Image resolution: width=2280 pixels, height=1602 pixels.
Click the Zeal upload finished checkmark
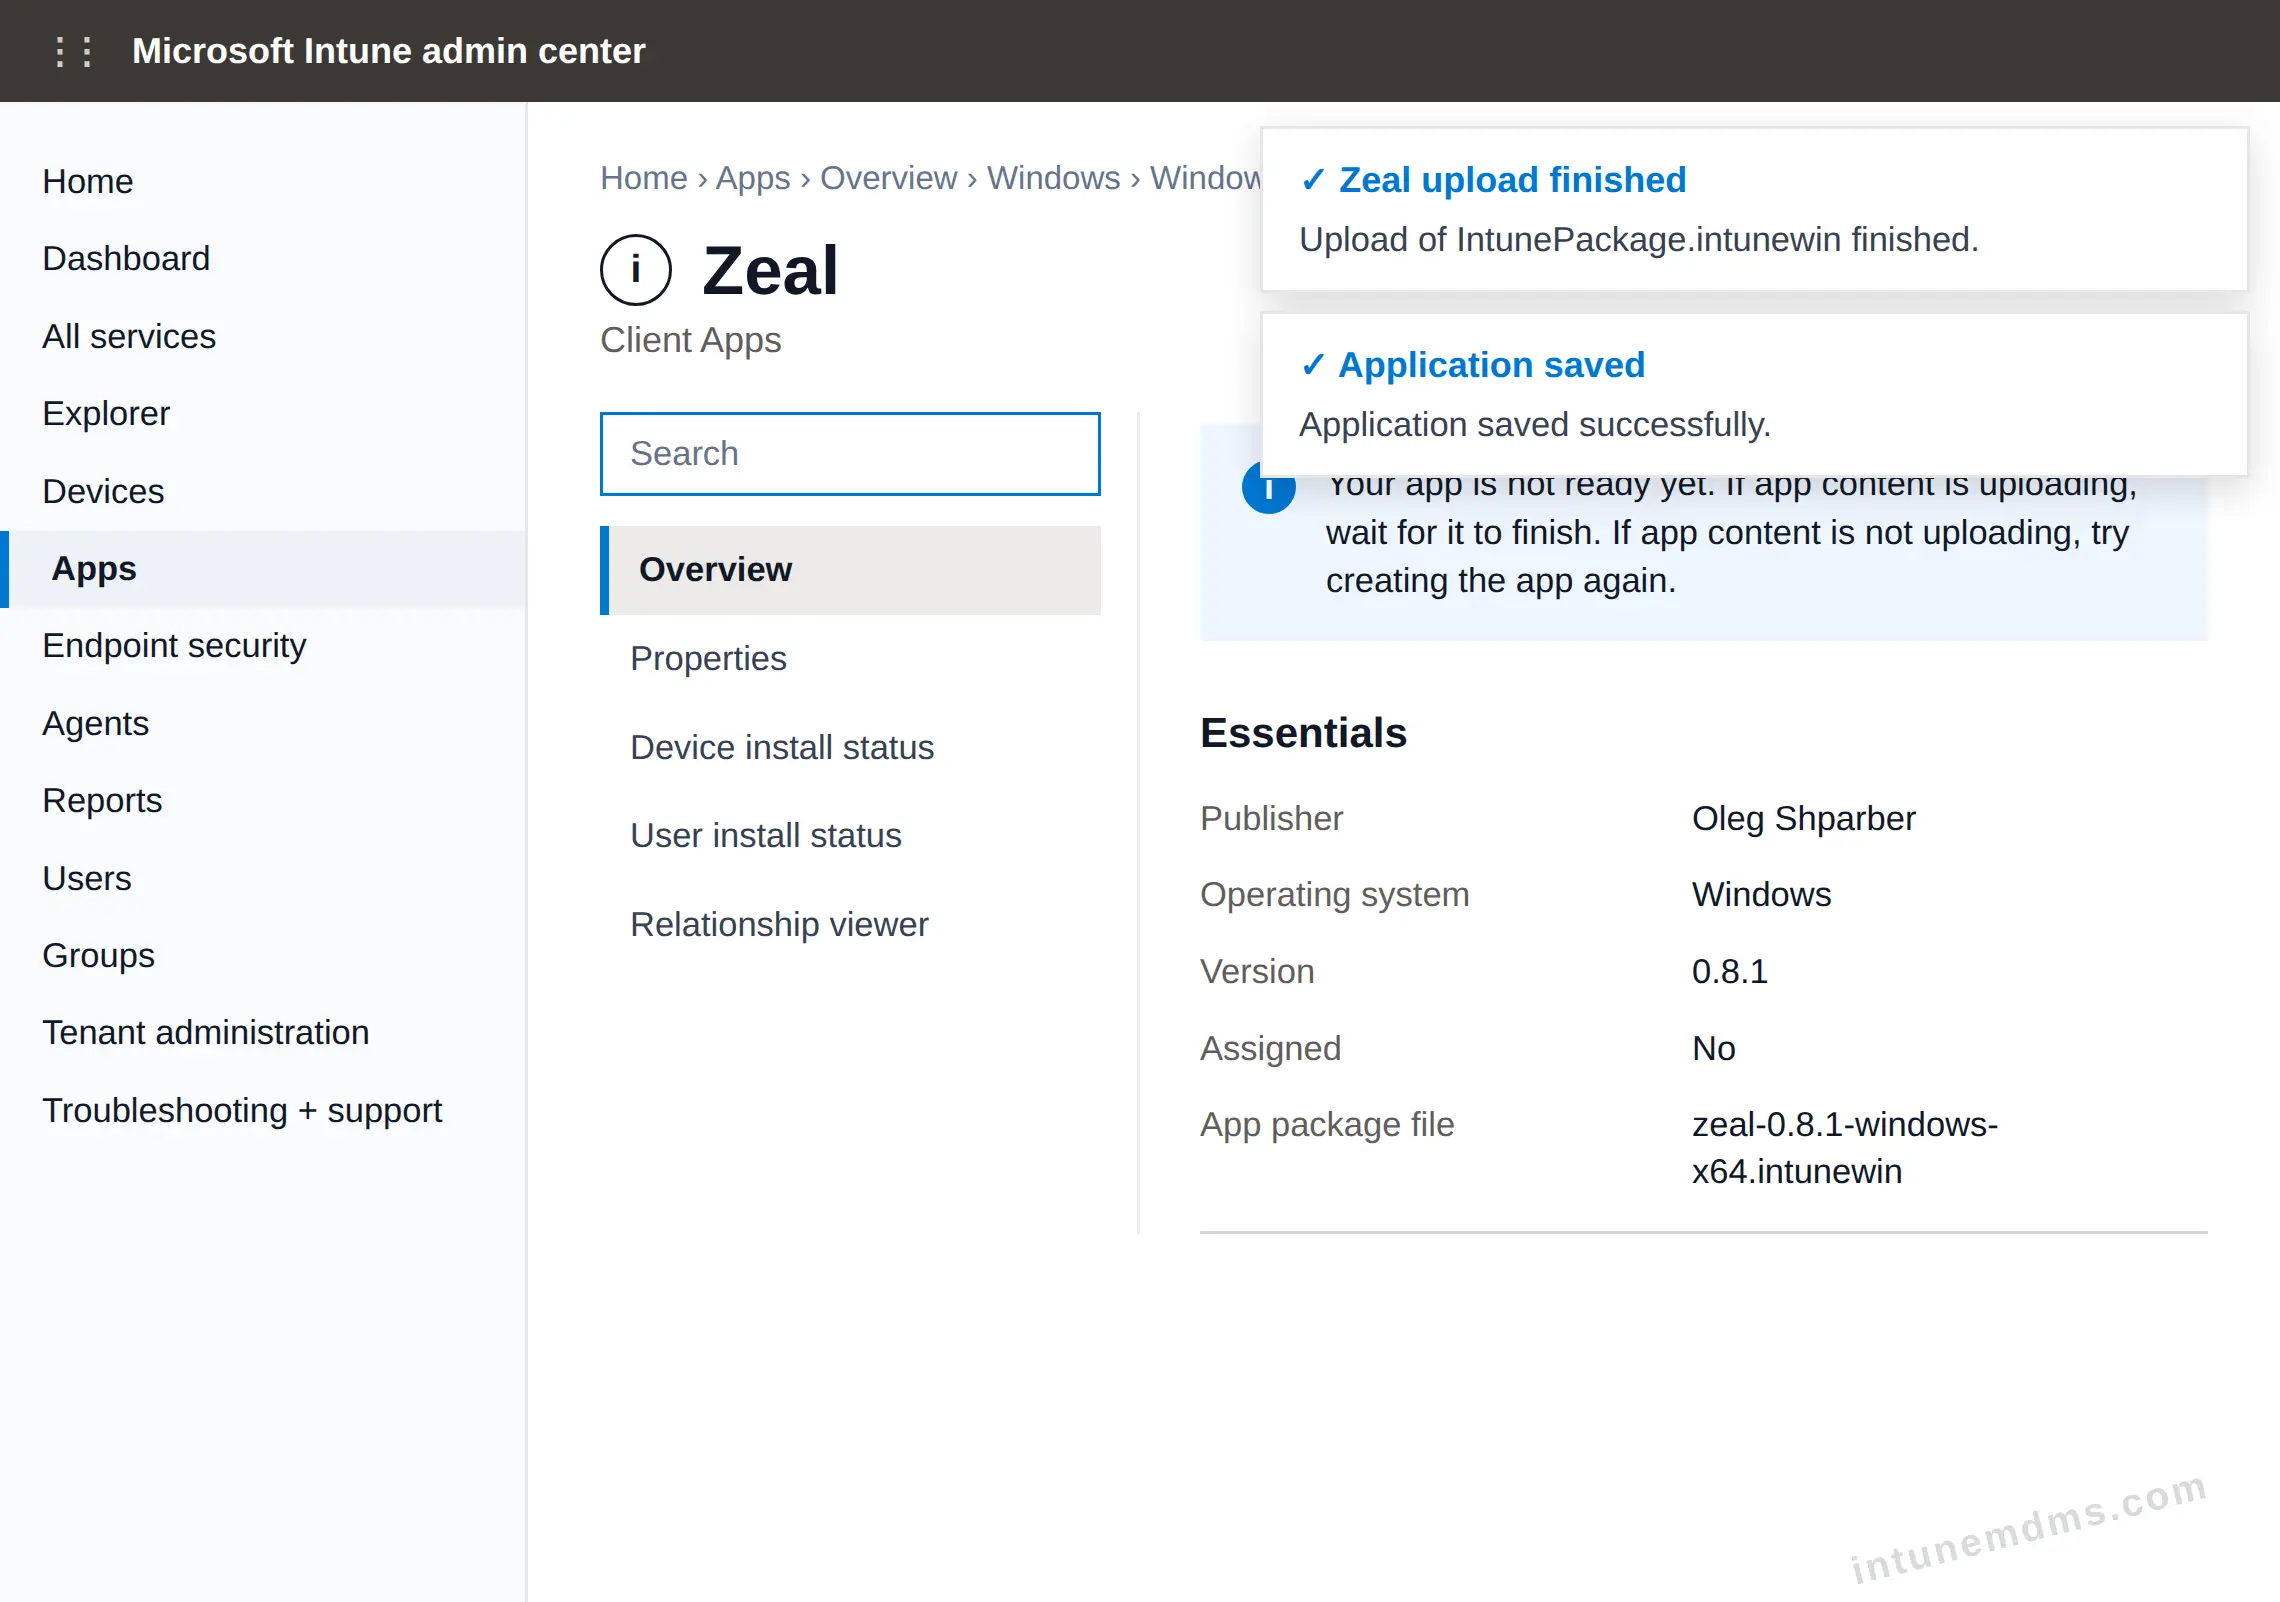(x=1312, y=180)
